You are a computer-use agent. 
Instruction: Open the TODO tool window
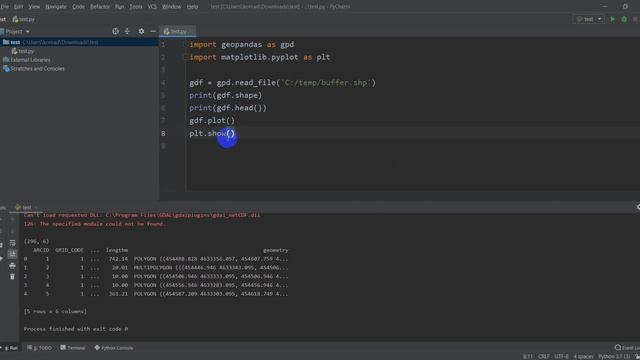coord(40,348)
